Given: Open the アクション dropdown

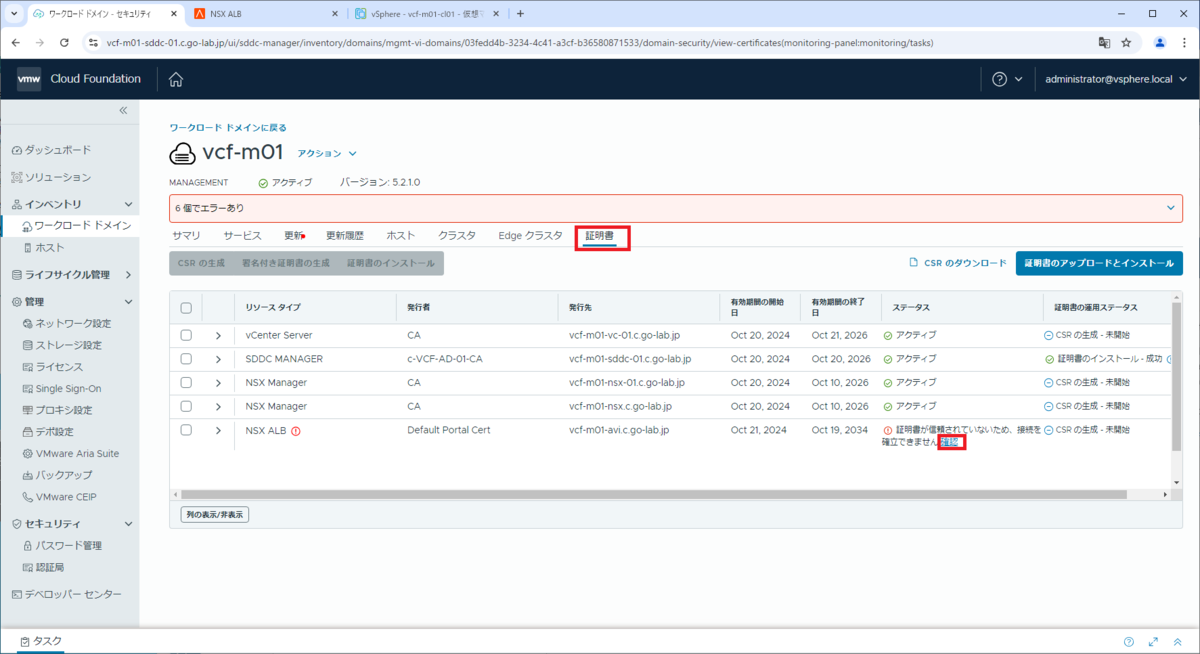Looking at the screenshot, I should pyautogui.click(x=327, y=153).
